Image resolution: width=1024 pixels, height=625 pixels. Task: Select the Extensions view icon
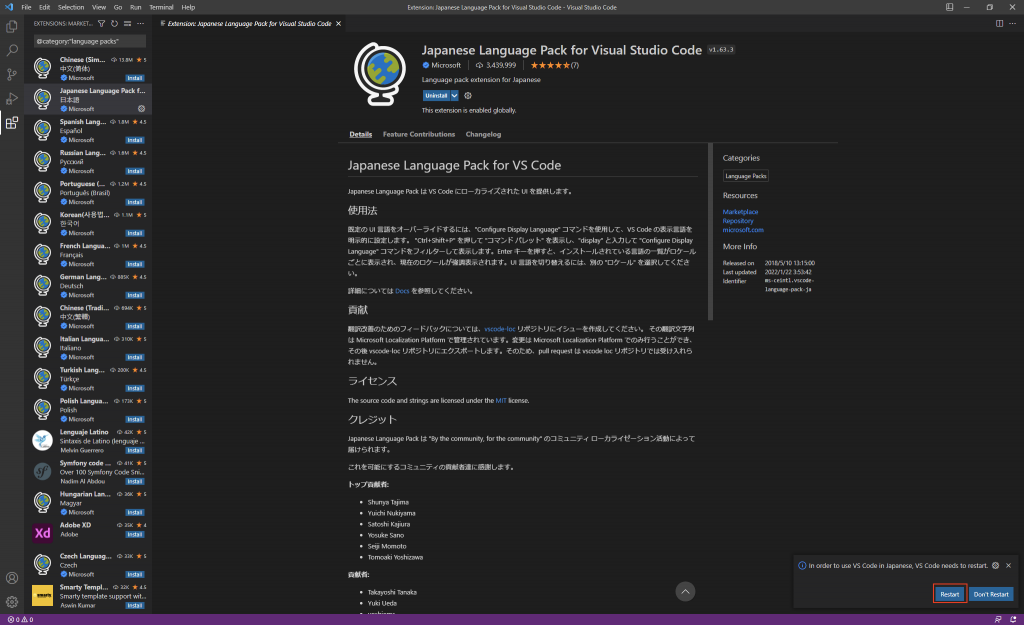12,123
